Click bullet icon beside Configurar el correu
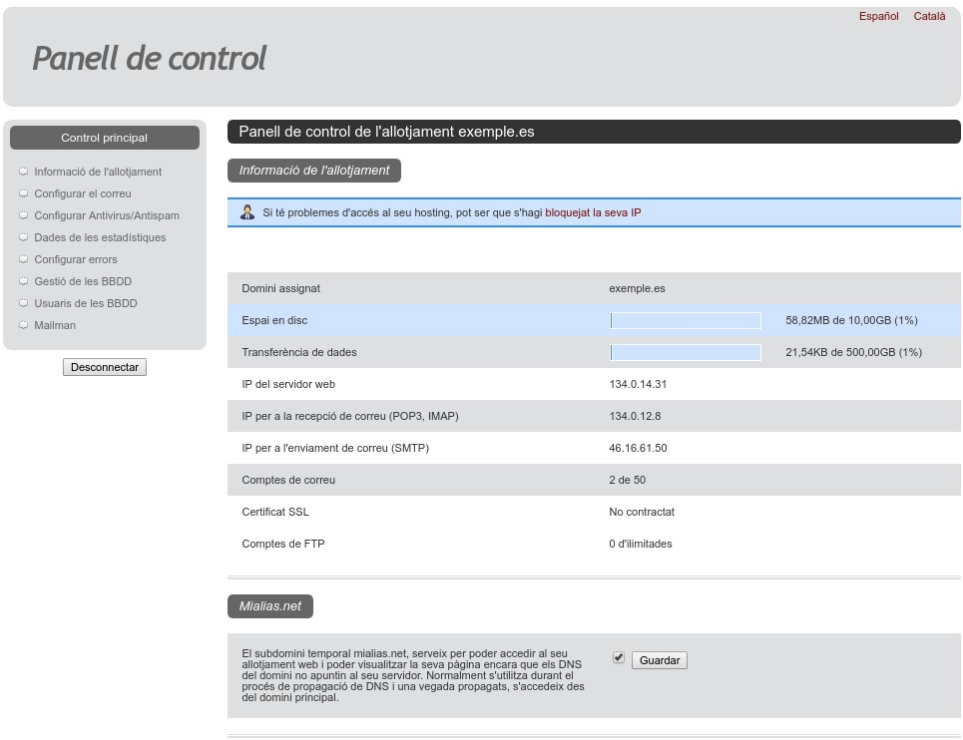This screenshot has width=963, height=740. click(x=23, y=193)
